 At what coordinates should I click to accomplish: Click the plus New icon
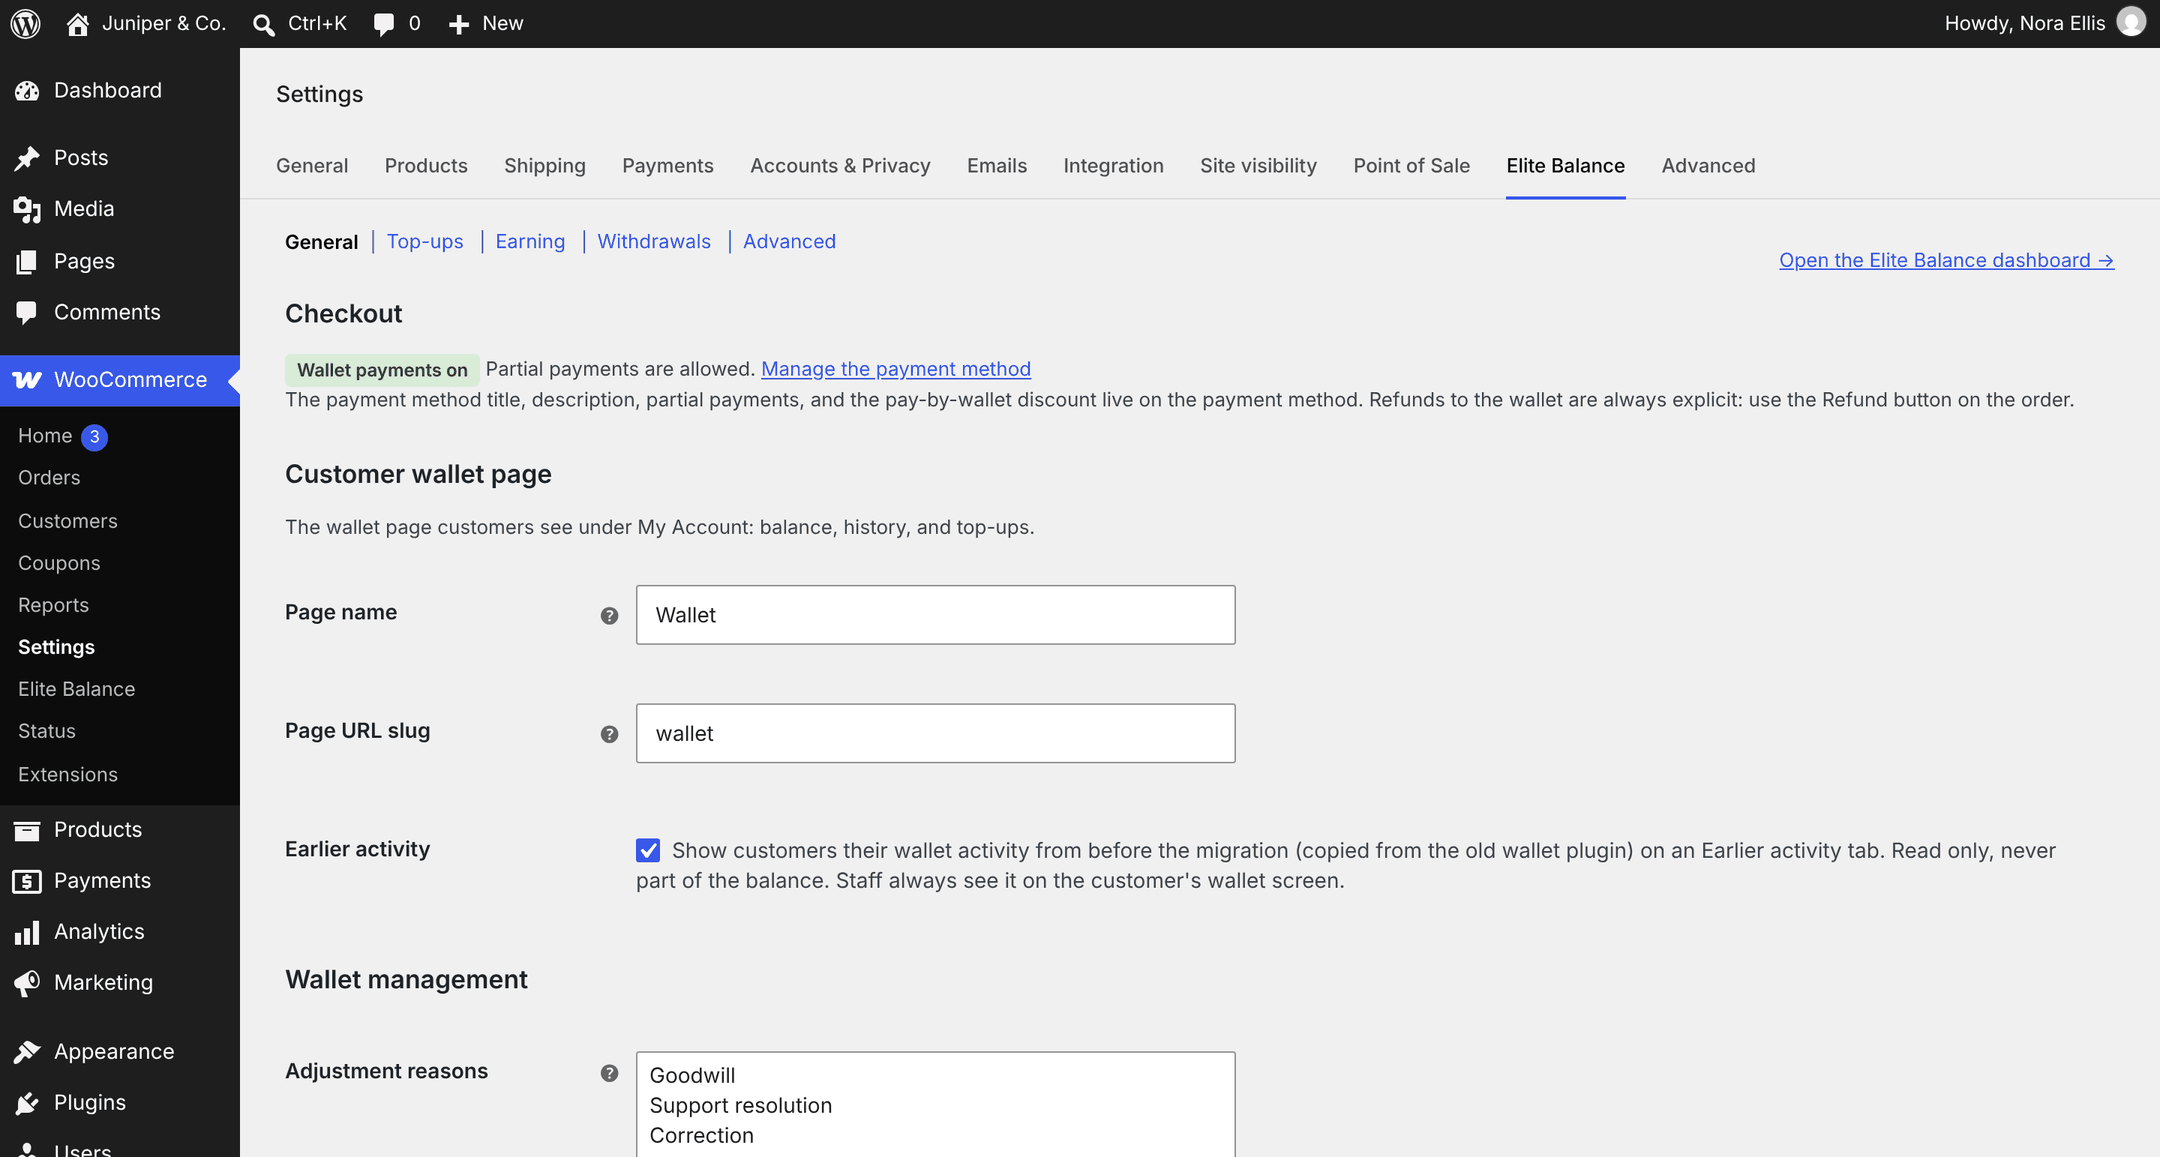coord(459,24)
